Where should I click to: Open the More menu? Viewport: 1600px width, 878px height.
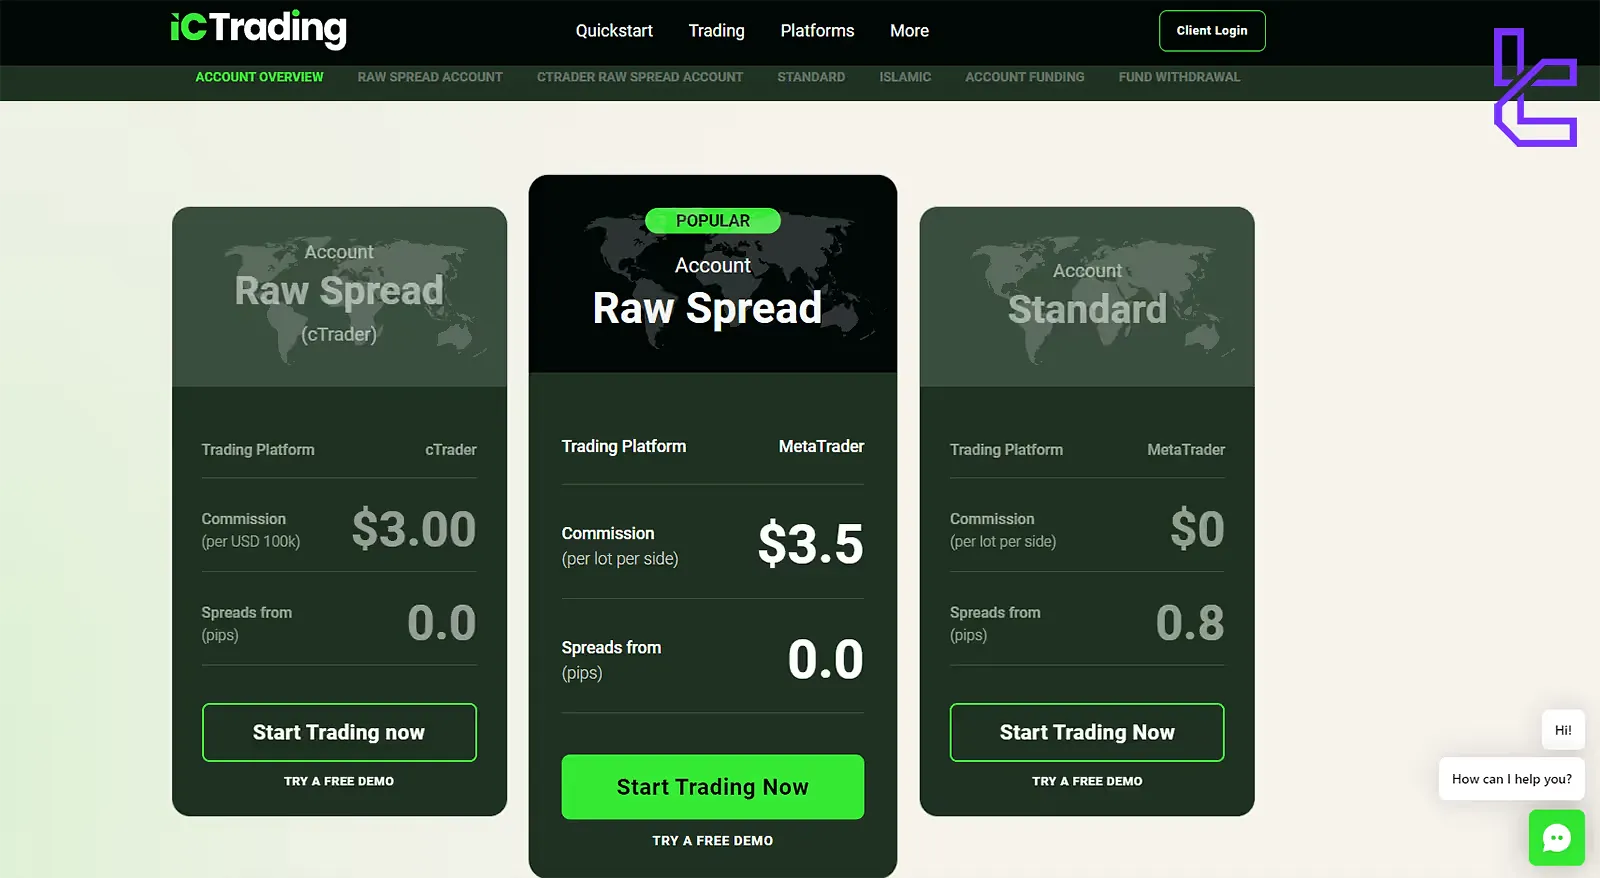click(909, 31)
